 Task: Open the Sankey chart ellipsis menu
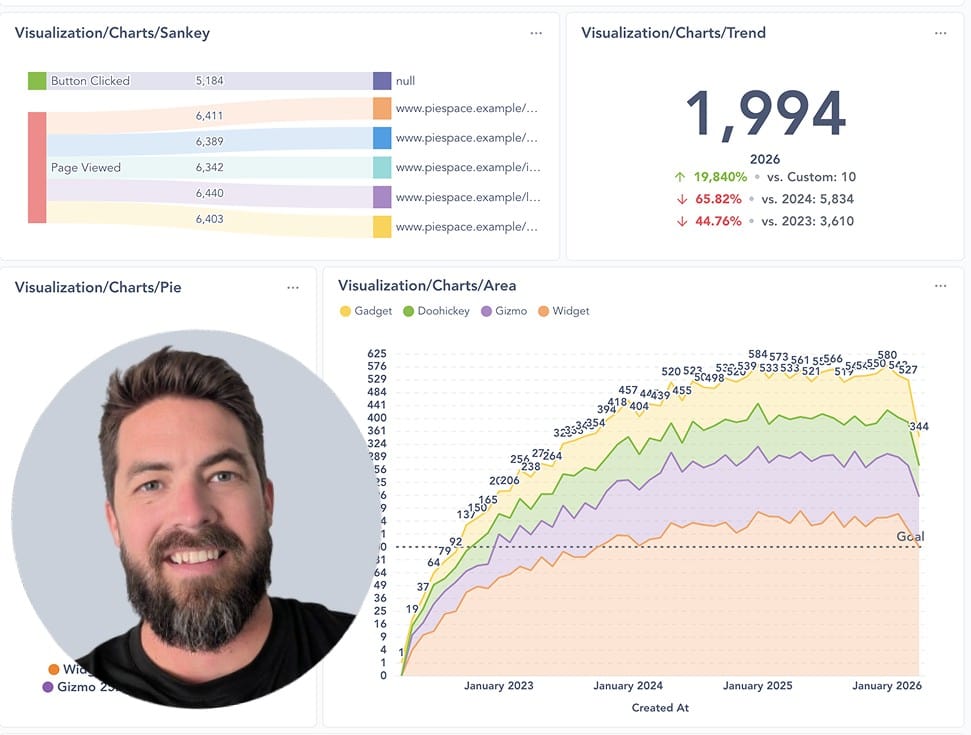click(536, 33)
